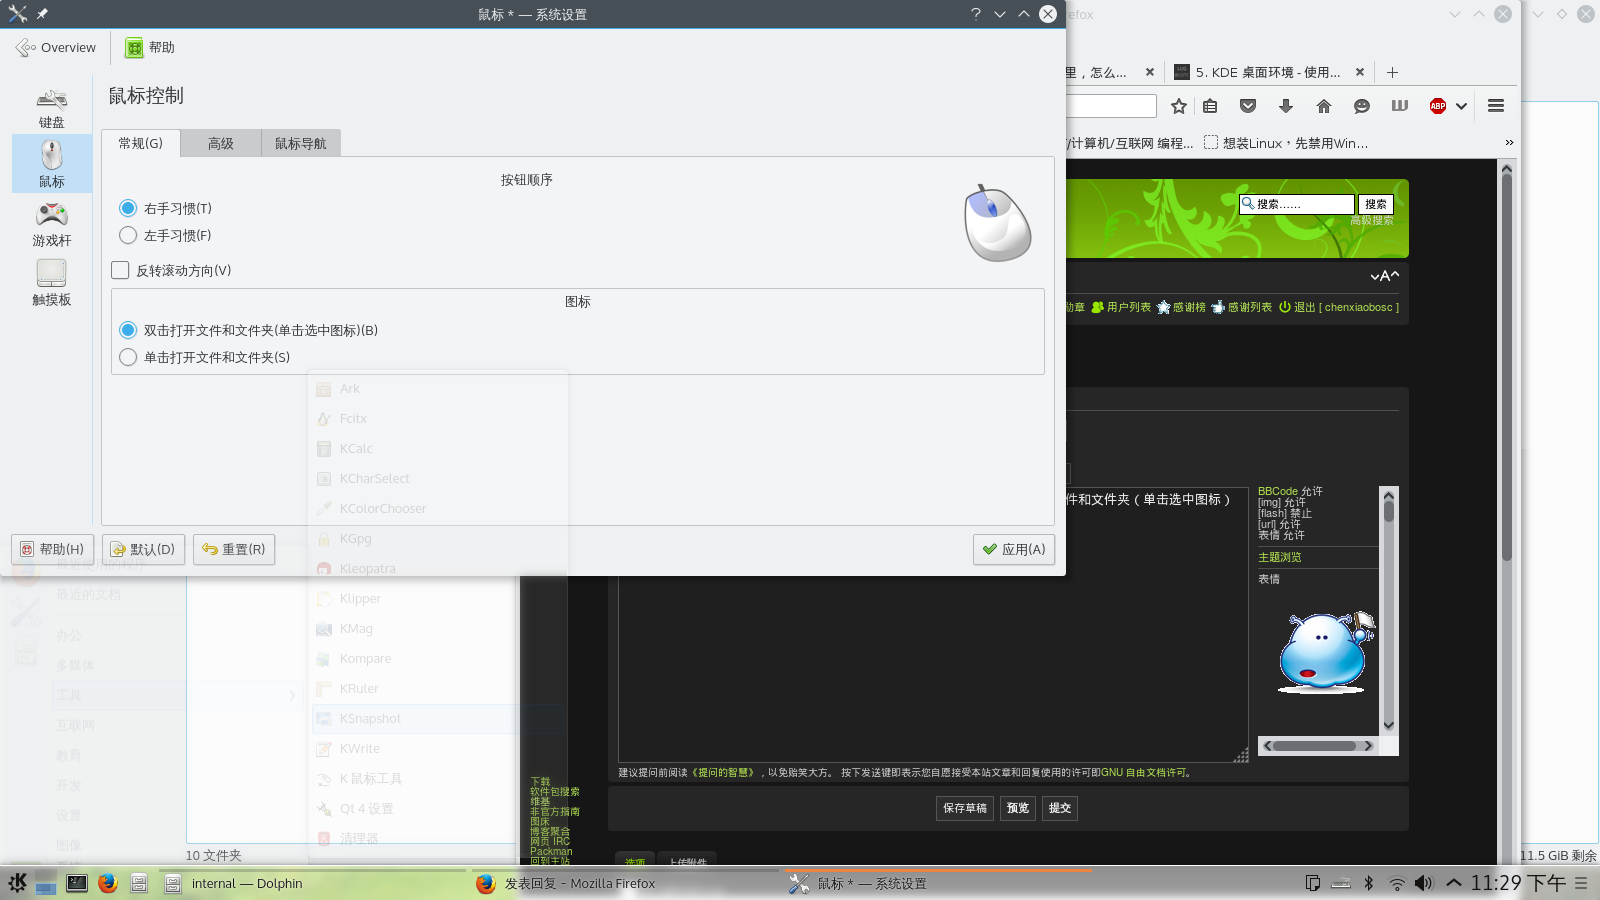Switch to the 高级 tab
Image resolution: width=1600 pixels, height=900 pixels.
(221, 143)
